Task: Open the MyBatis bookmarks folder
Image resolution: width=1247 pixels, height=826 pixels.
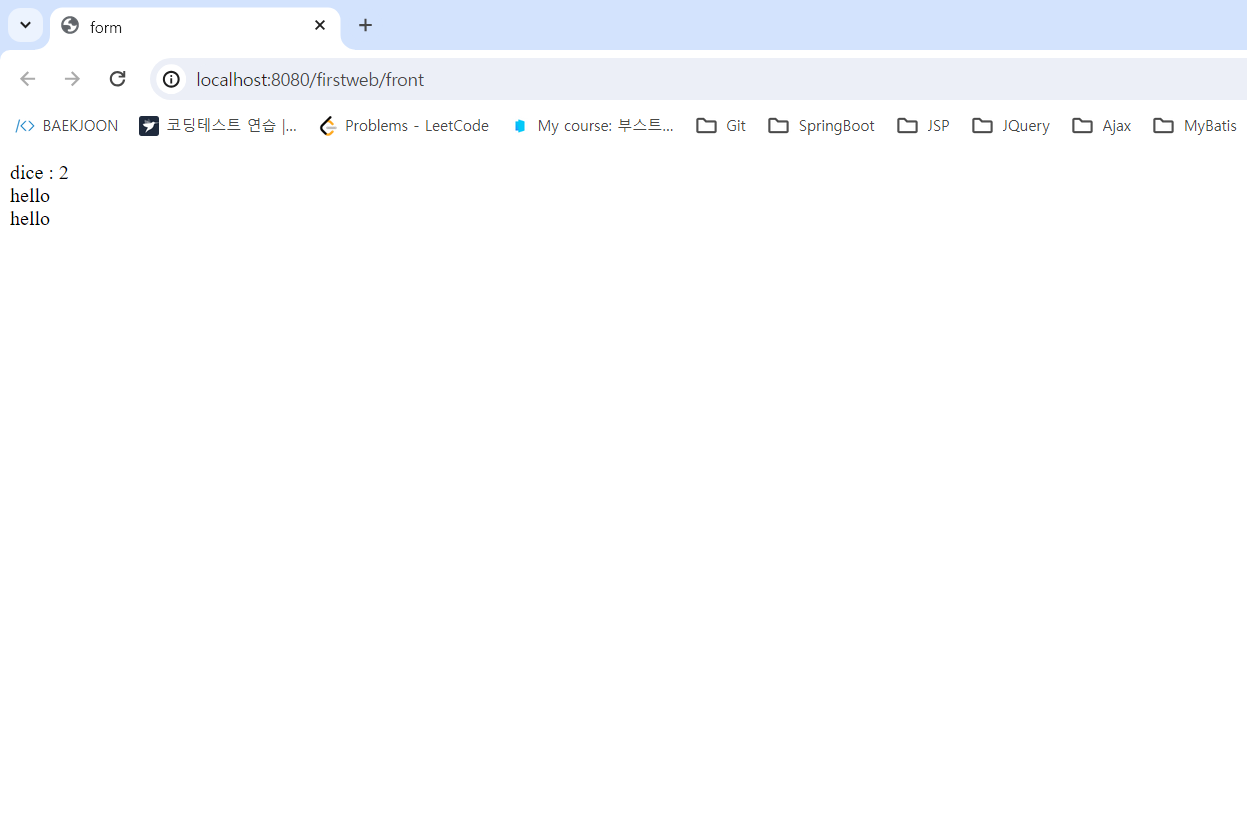Action: 1196,126
